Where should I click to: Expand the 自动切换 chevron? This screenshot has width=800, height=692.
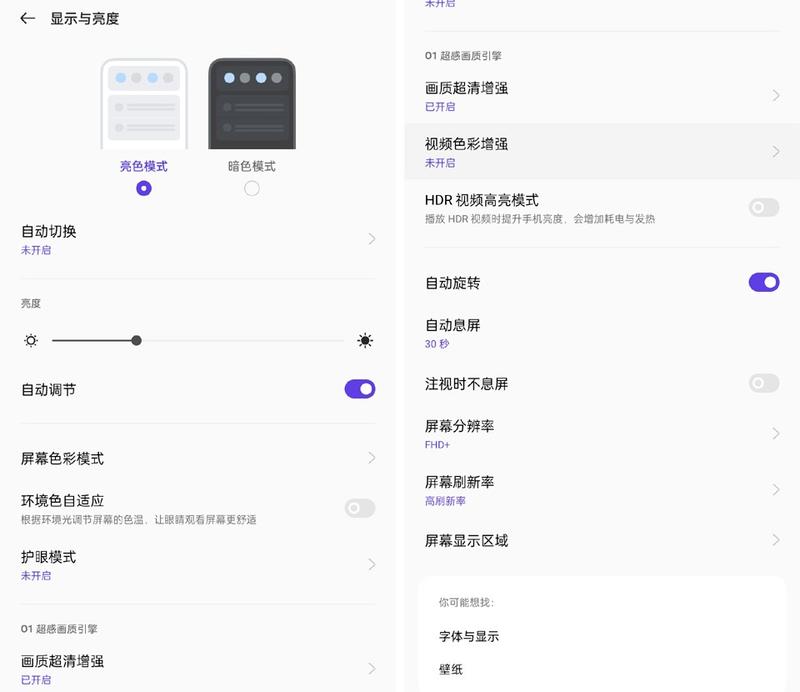pos(372,239)
